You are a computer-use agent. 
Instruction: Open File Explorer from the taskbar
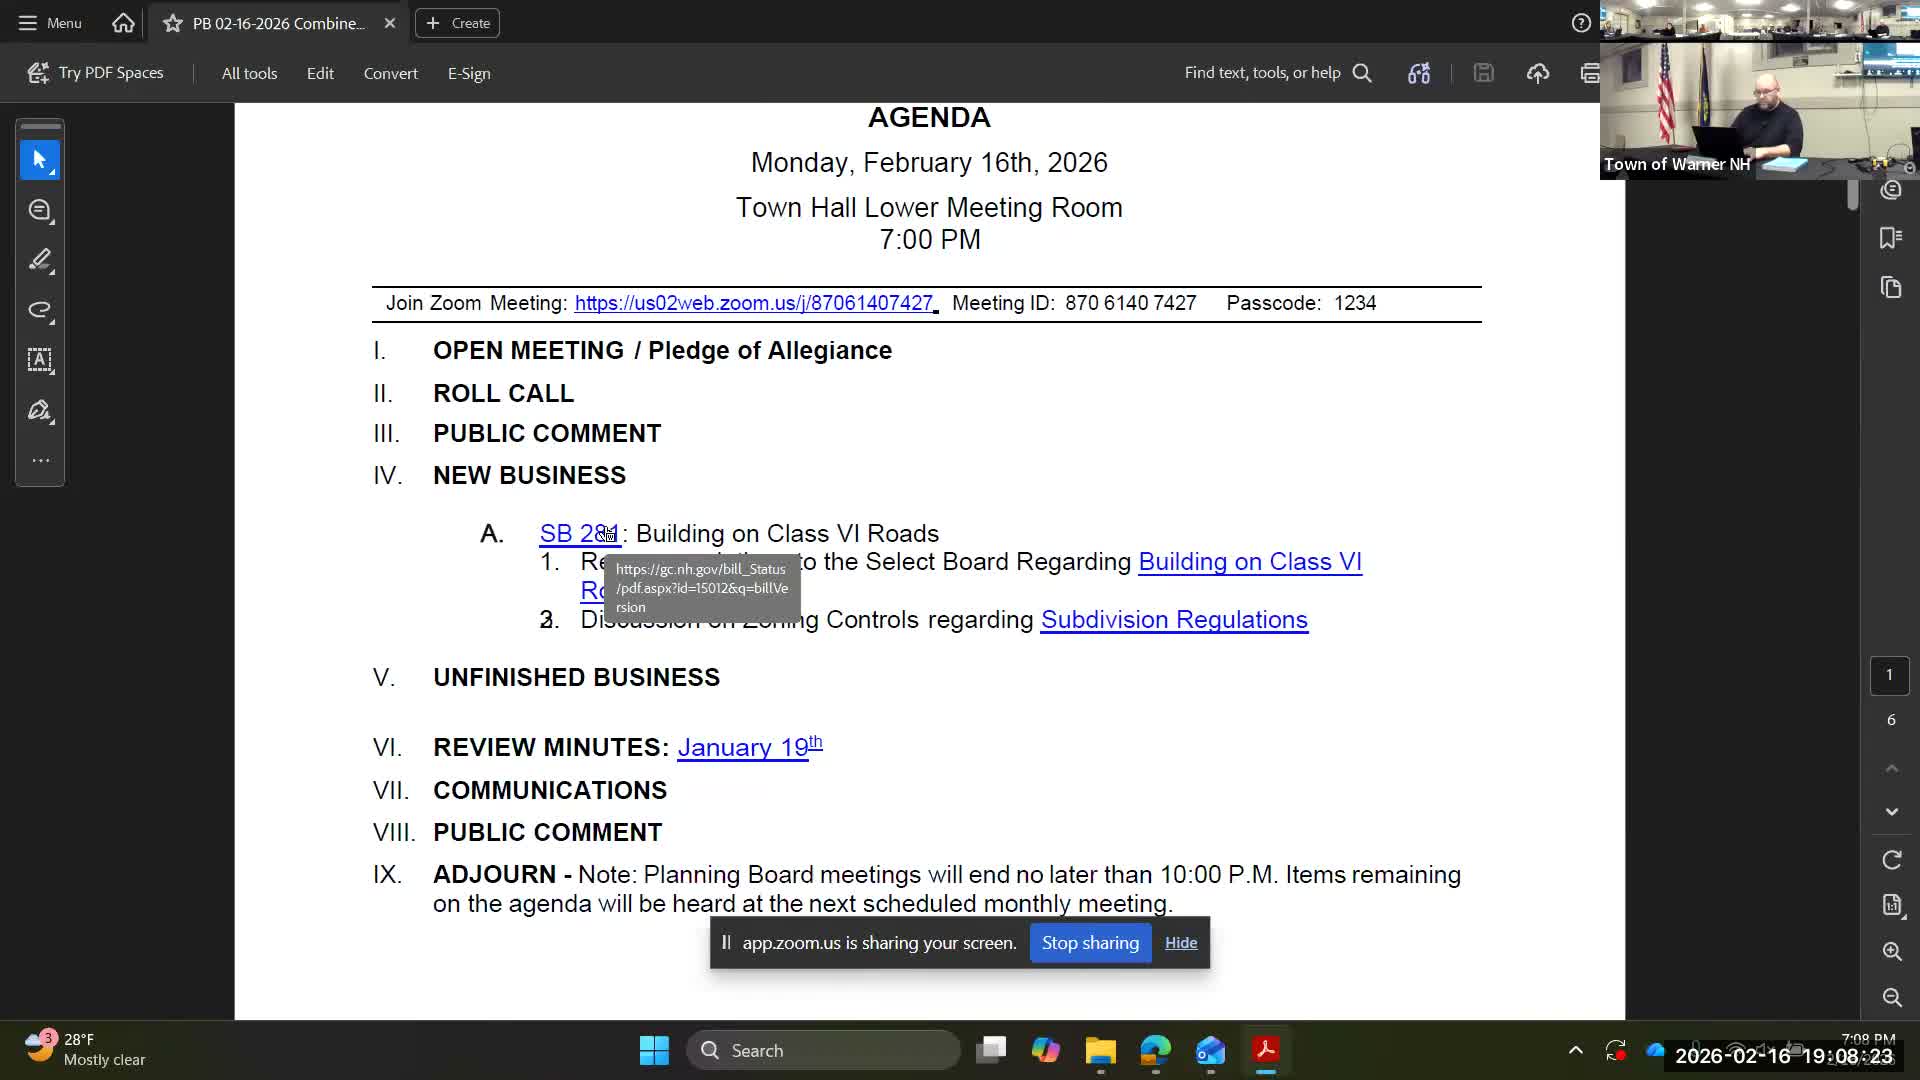tap(1100, 1050)
